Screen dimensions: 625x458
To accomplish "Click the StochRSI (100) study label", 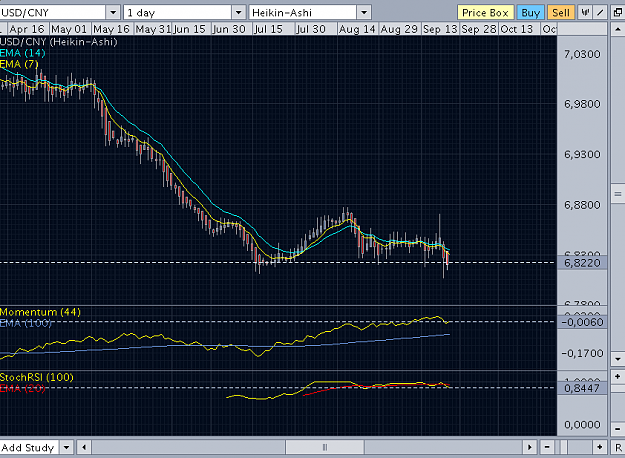I will tap(37, 377).
